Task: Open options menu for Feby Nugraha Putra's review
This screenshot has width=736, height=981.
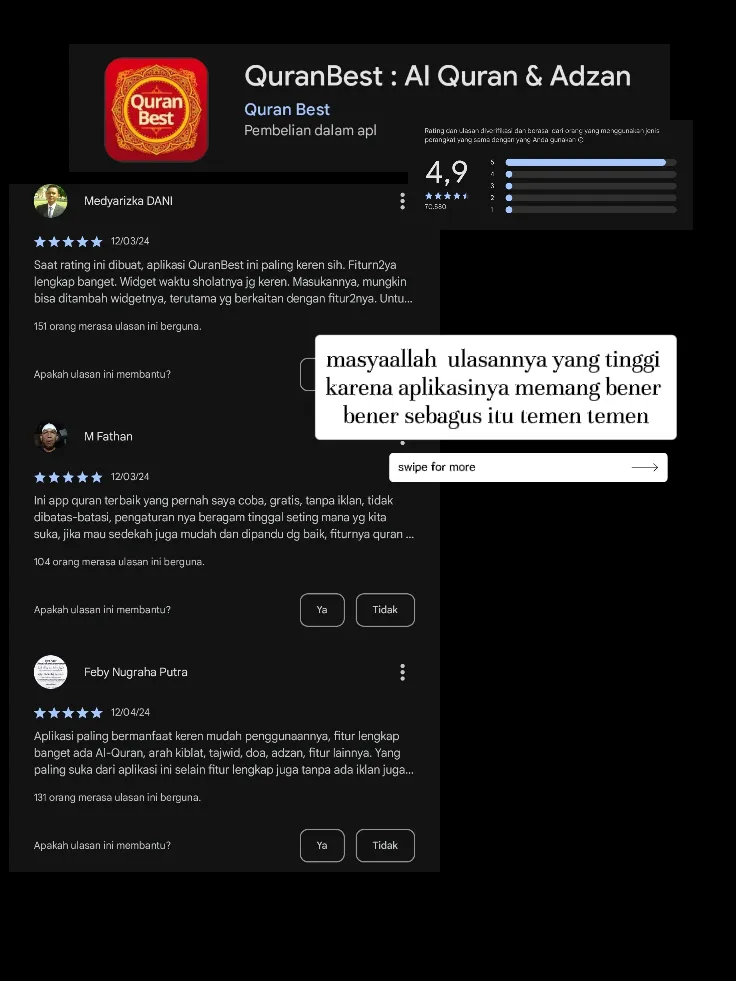Action: point(402,672)
